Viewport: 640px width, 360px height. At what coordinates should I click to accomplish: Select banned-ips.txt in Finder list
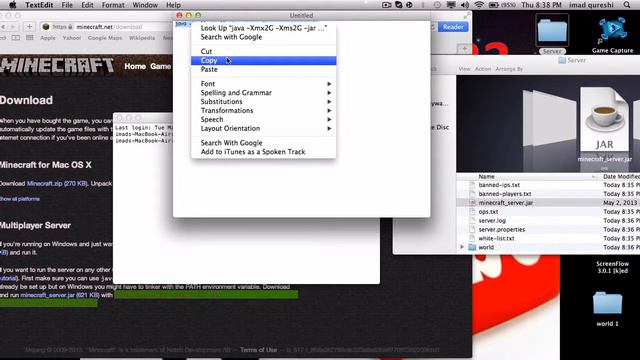548,185
